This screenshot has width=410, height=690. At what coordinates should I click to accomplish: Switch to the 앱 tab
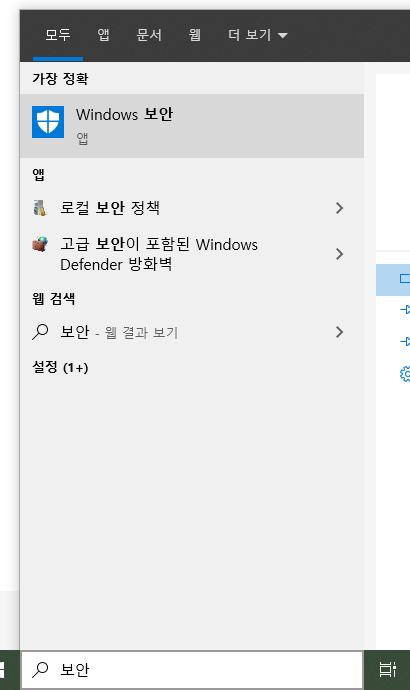click(x=103, y=35)
